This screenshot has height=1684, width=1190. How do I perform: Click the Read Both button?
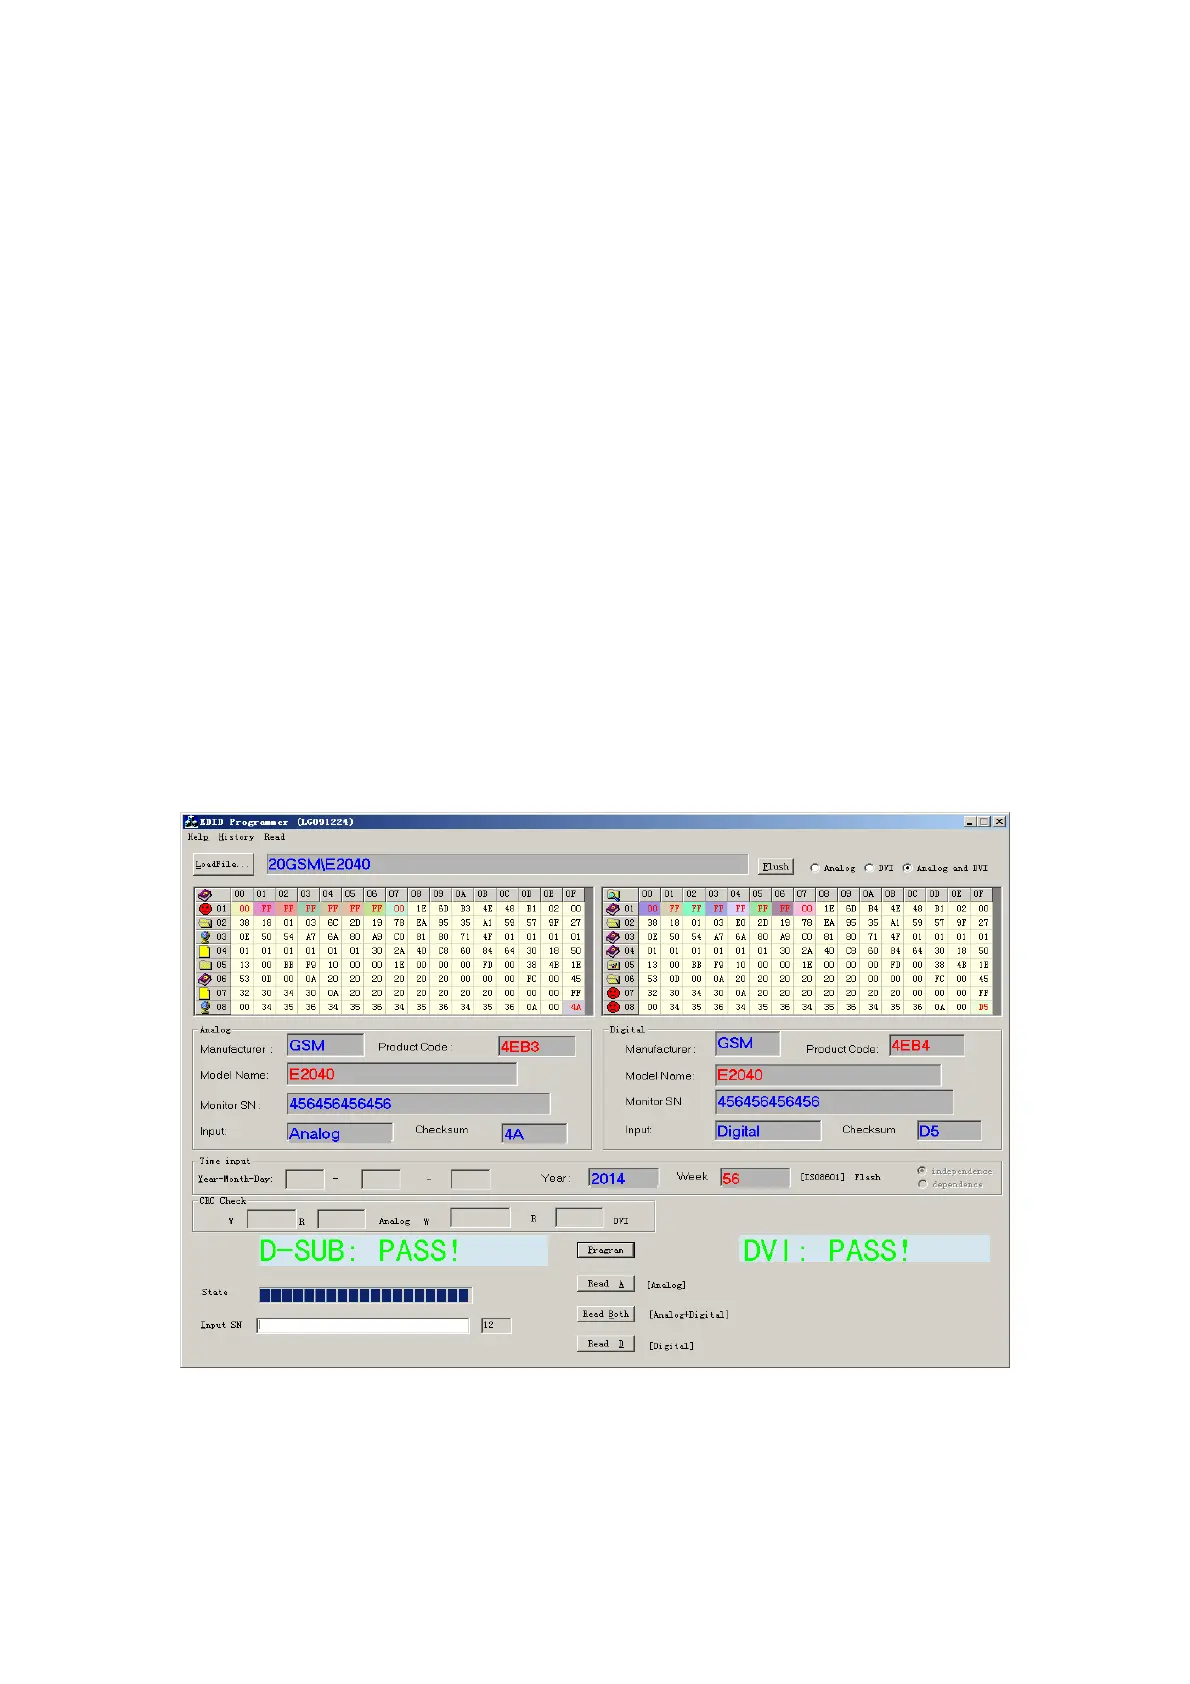tap(605, 1314)
